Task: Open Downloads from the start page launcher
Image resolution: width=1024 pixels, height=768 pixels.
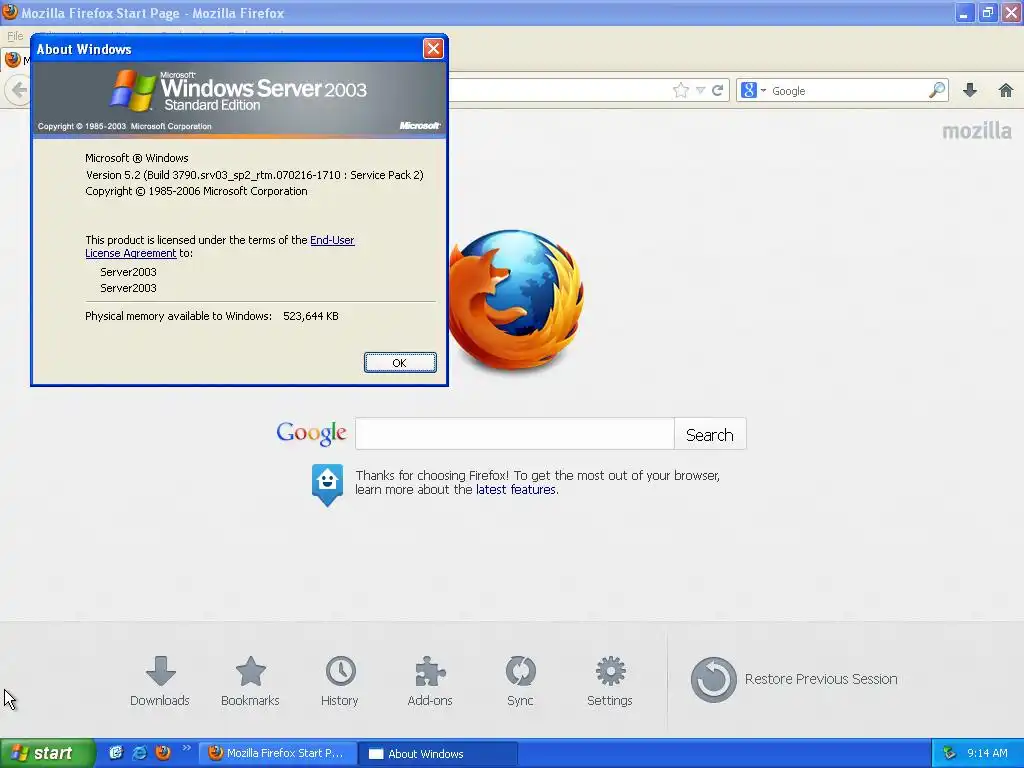Action: pyautogui.click(x=160, y=681)
